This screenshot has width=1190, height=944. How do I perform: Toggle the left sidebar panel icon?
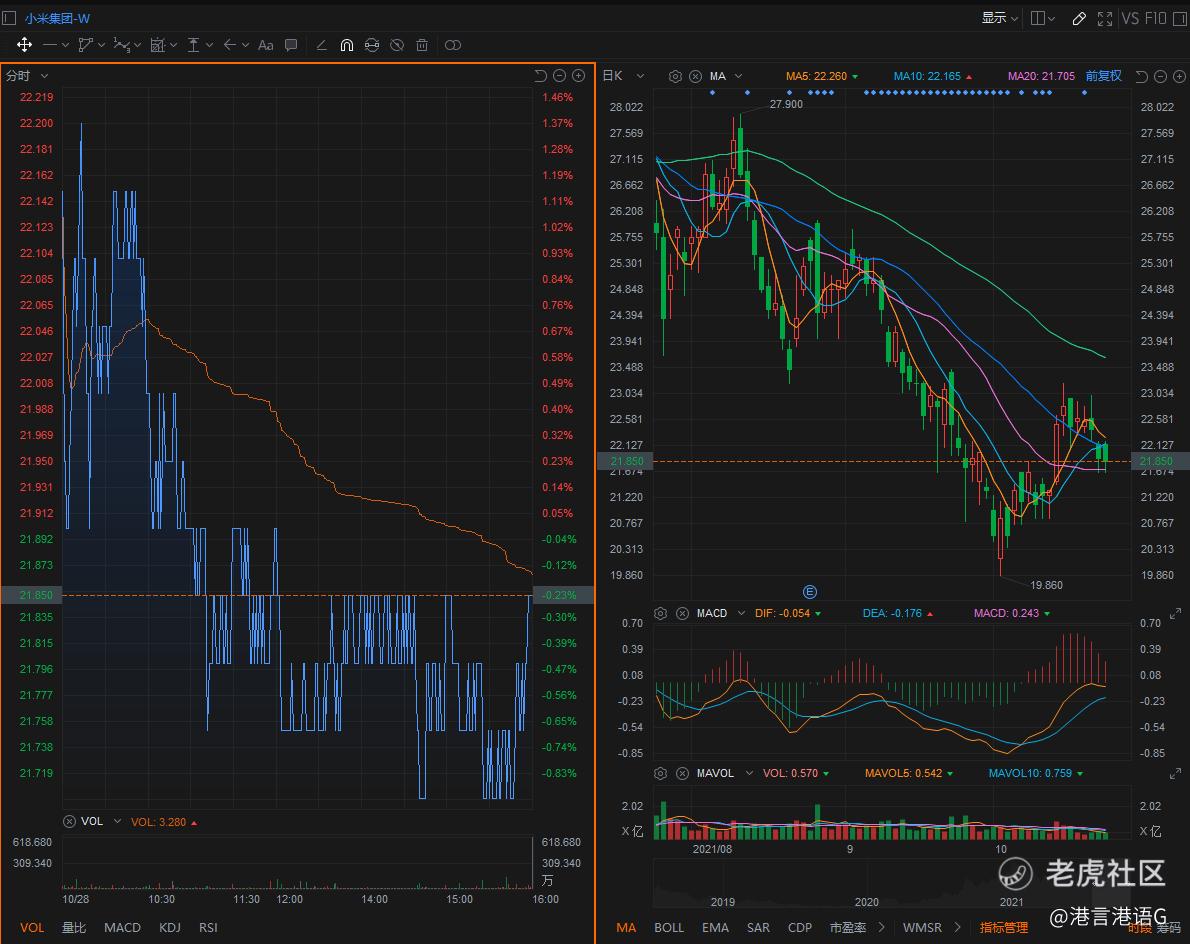(x=10, y=18)
